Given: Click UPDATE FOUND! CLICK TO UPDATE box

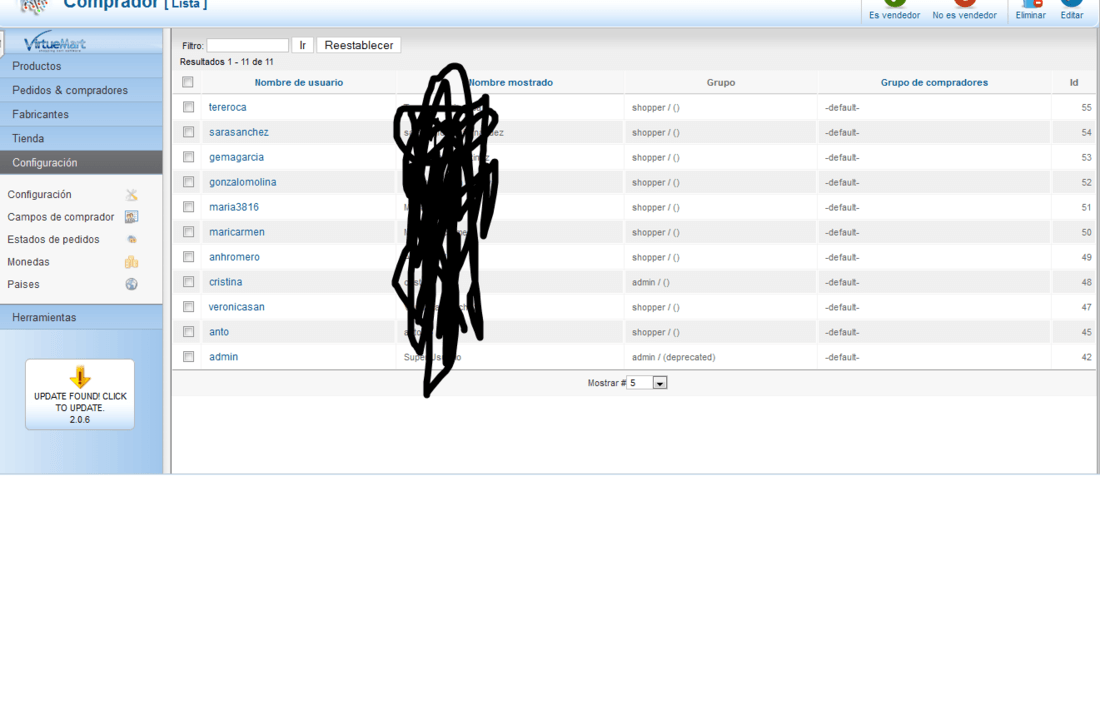Looking at the screenshot, I should [x=80, y=394].
